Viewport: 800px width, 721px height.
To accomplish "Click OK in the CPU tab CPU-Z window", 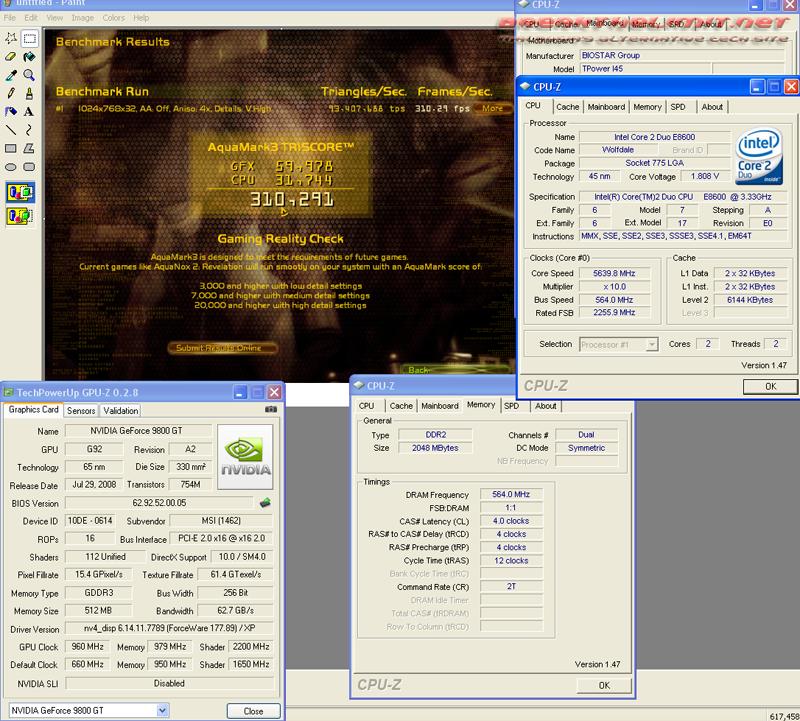I will [x=770, y=386].
